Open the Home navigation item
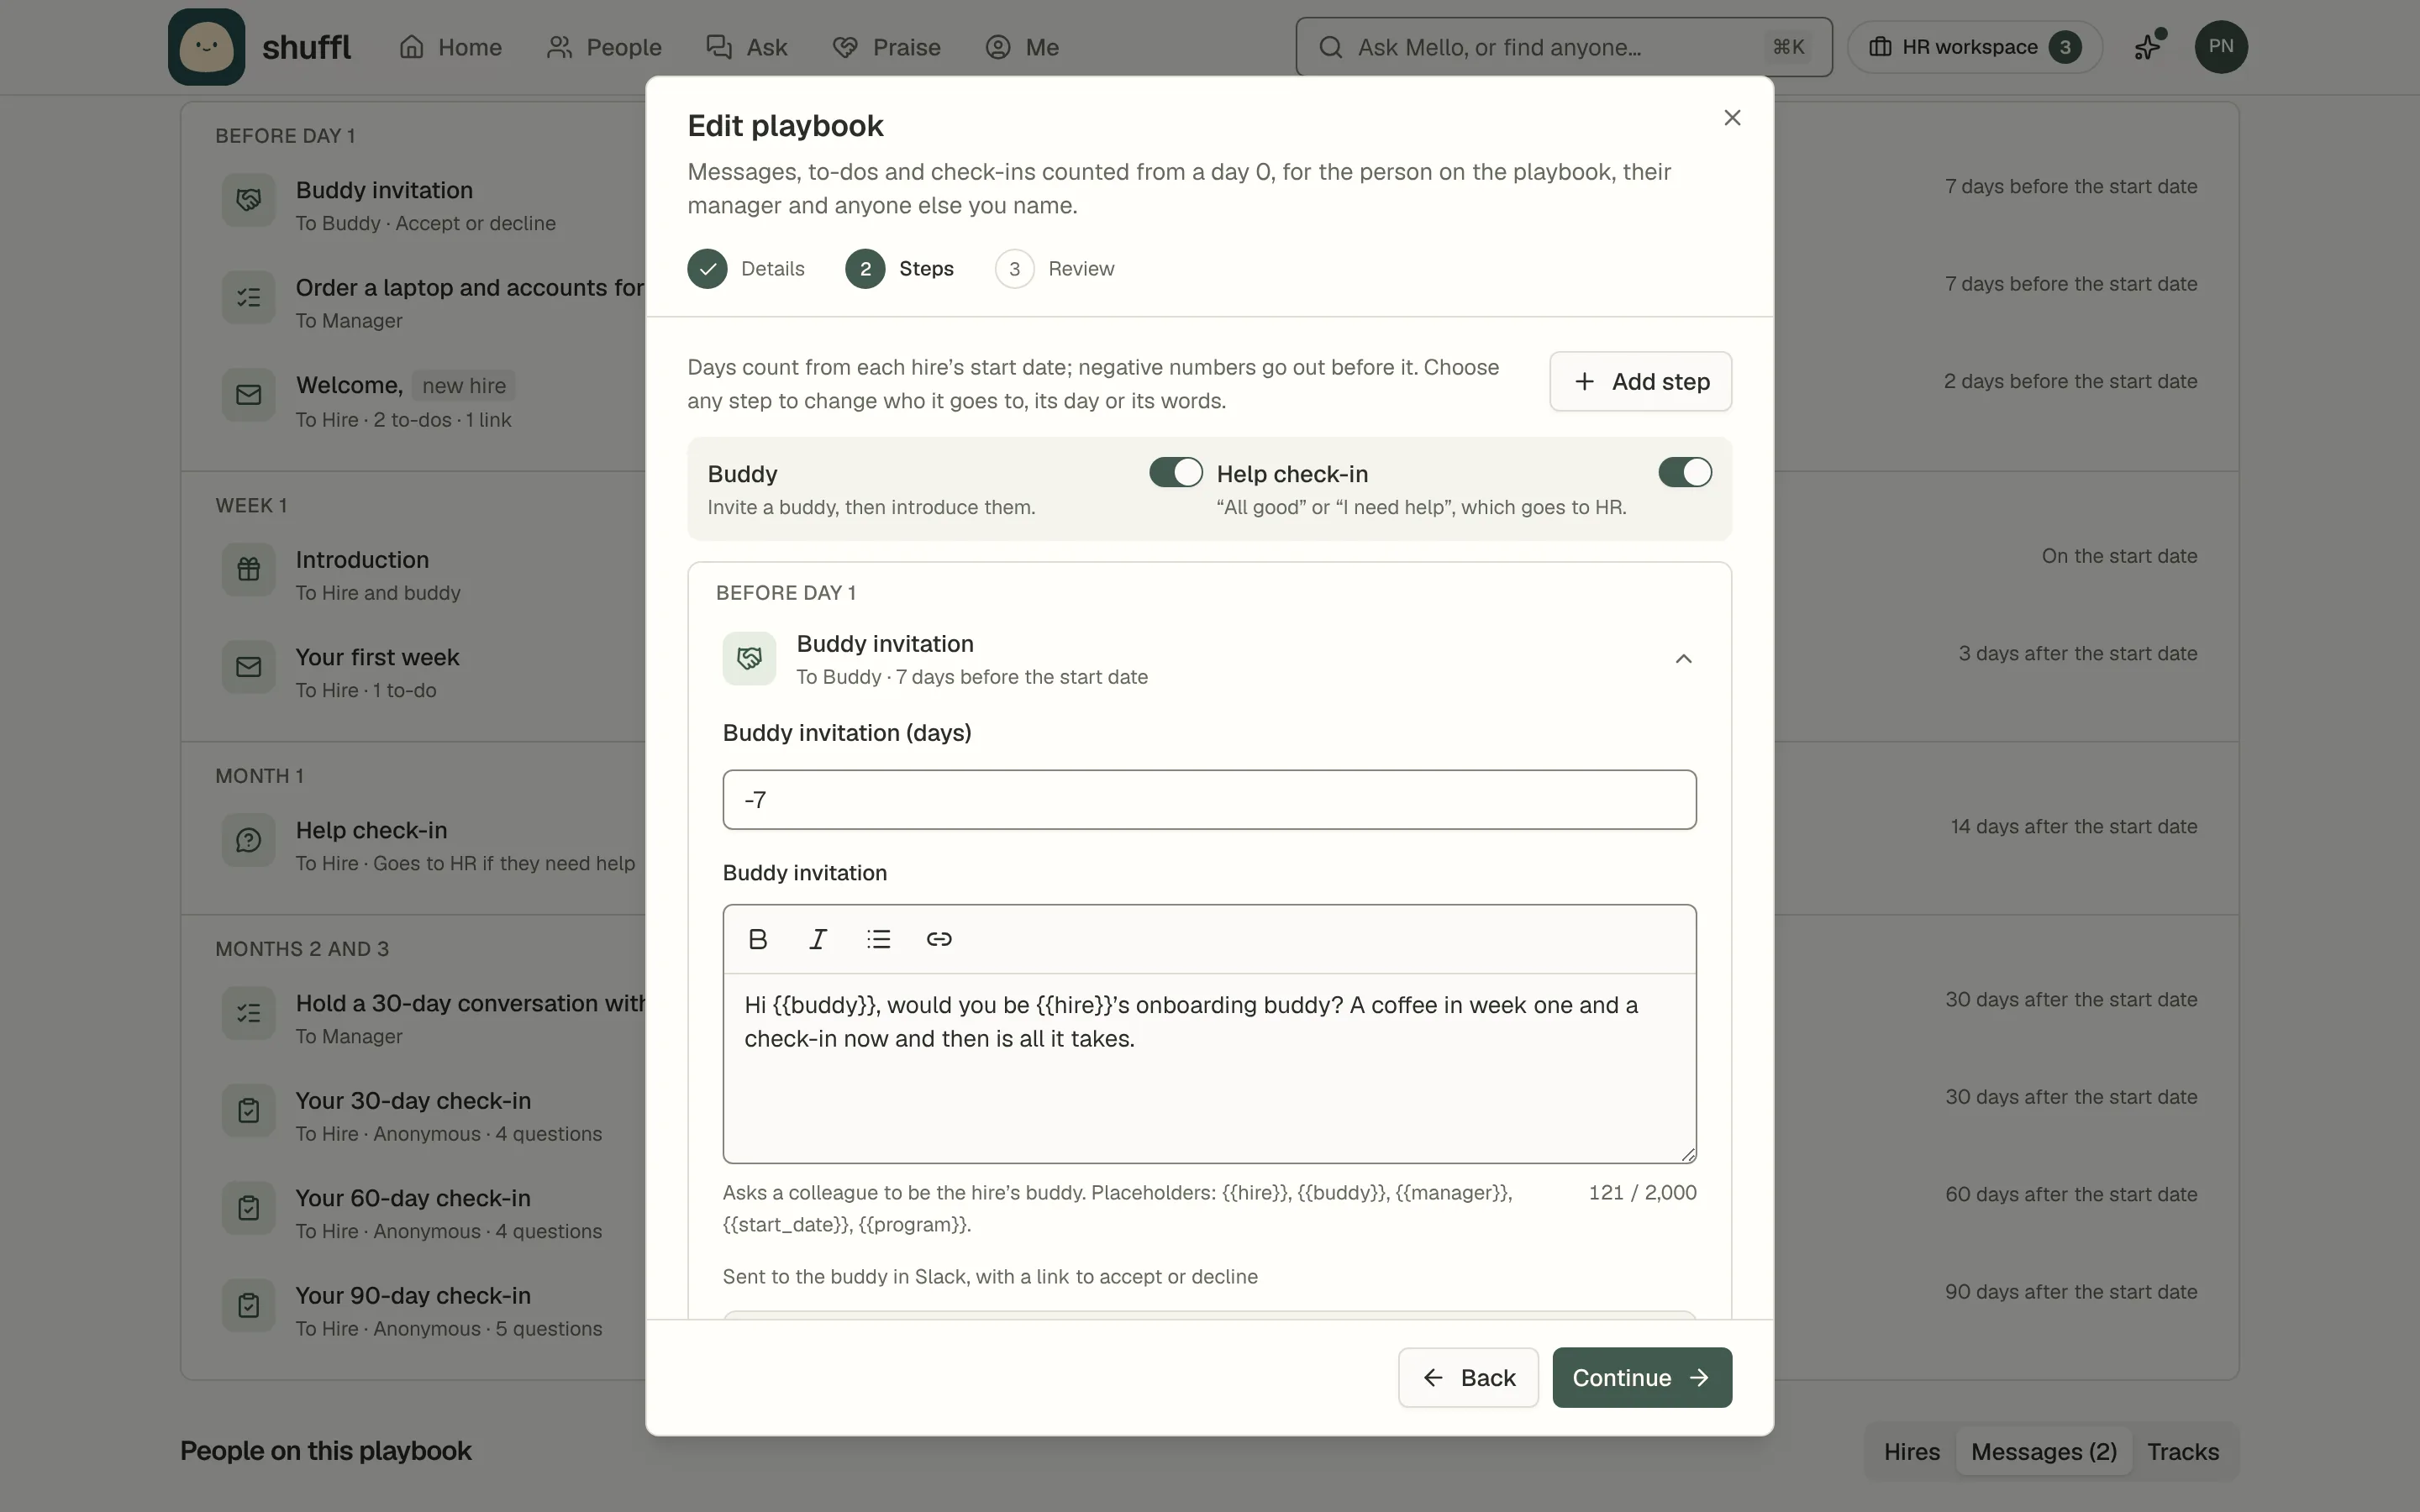This screenshot has height=1512, width=2420. click(450, 47)
